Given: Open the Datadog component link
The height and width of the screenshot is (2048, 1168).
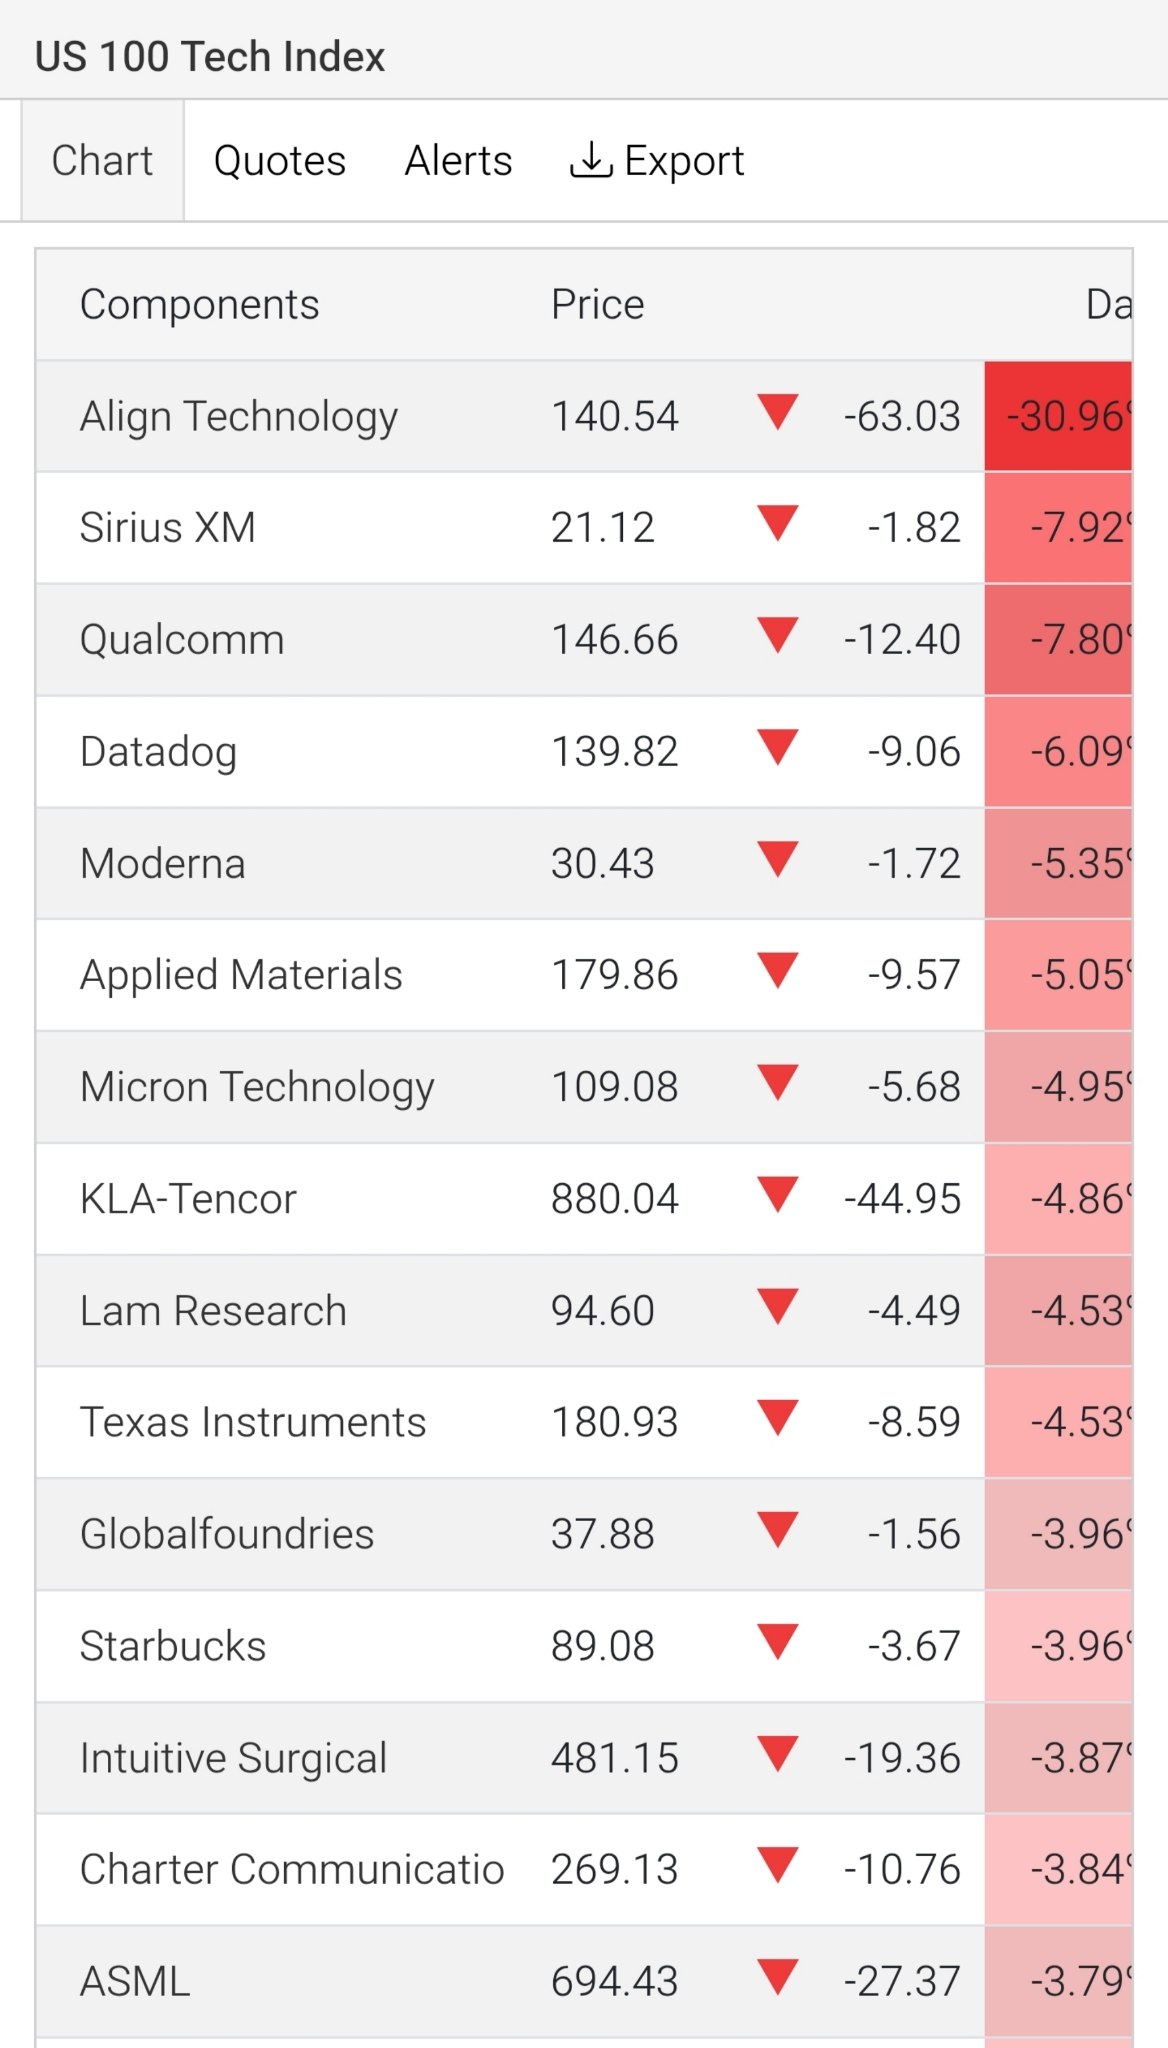Looking at the screenshot, I should tap(158, 752).
